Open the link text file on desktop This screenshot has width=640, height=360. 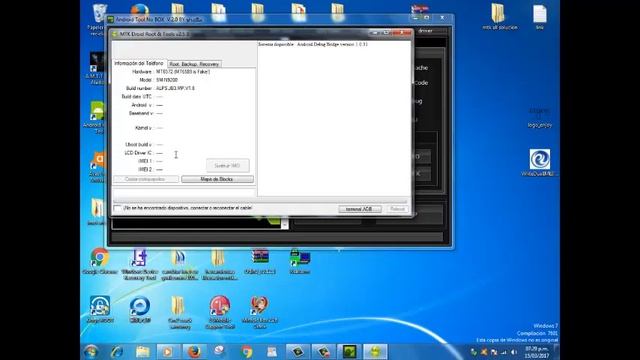(540, 17)
